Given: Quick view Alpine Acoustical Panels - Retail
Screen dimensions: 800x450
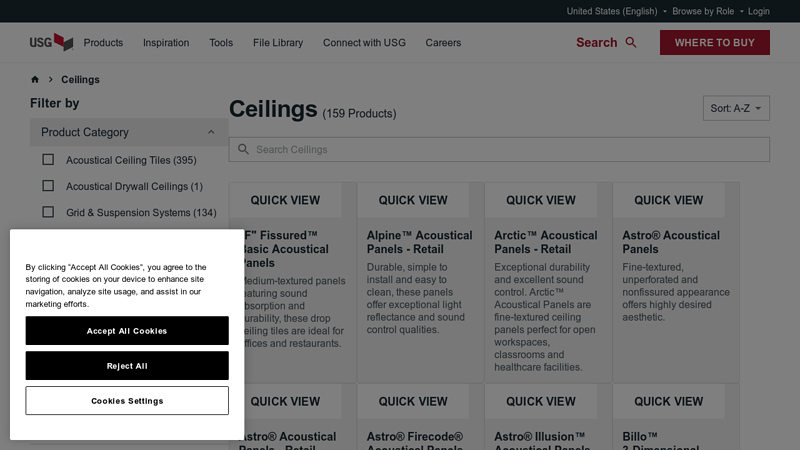Looking at the screenshot, I should point(413,200).
